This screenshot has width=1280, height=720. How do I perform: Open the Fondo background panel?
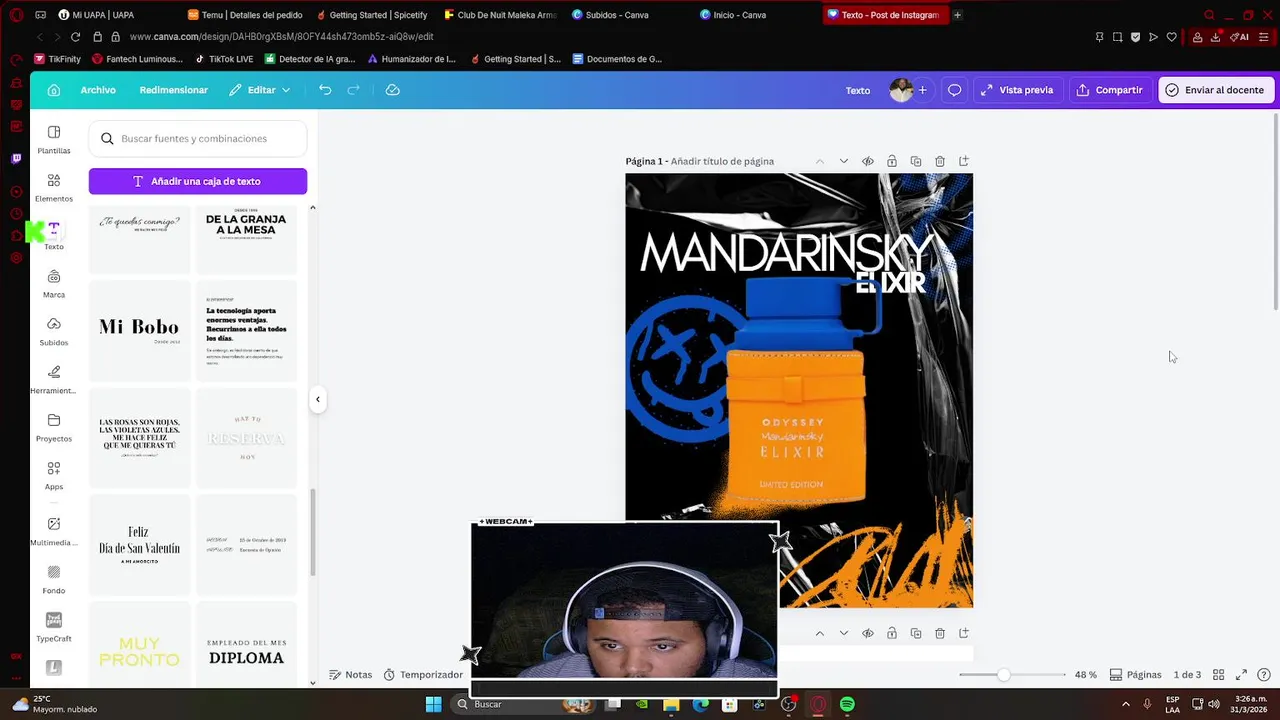(54, 579)
